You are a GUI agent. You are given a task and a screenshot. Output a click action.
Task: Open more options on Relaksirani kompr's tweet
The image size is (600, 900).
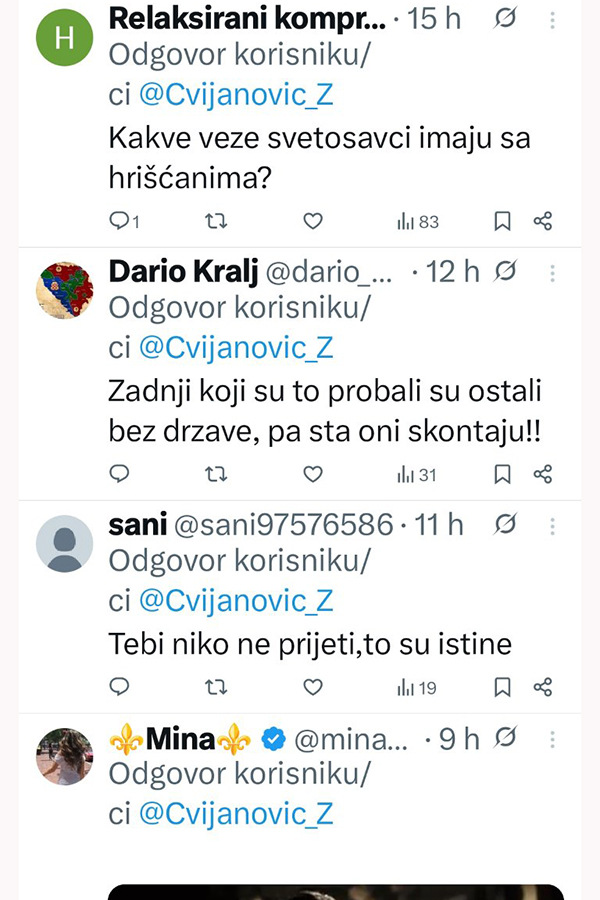pos(553,19)
